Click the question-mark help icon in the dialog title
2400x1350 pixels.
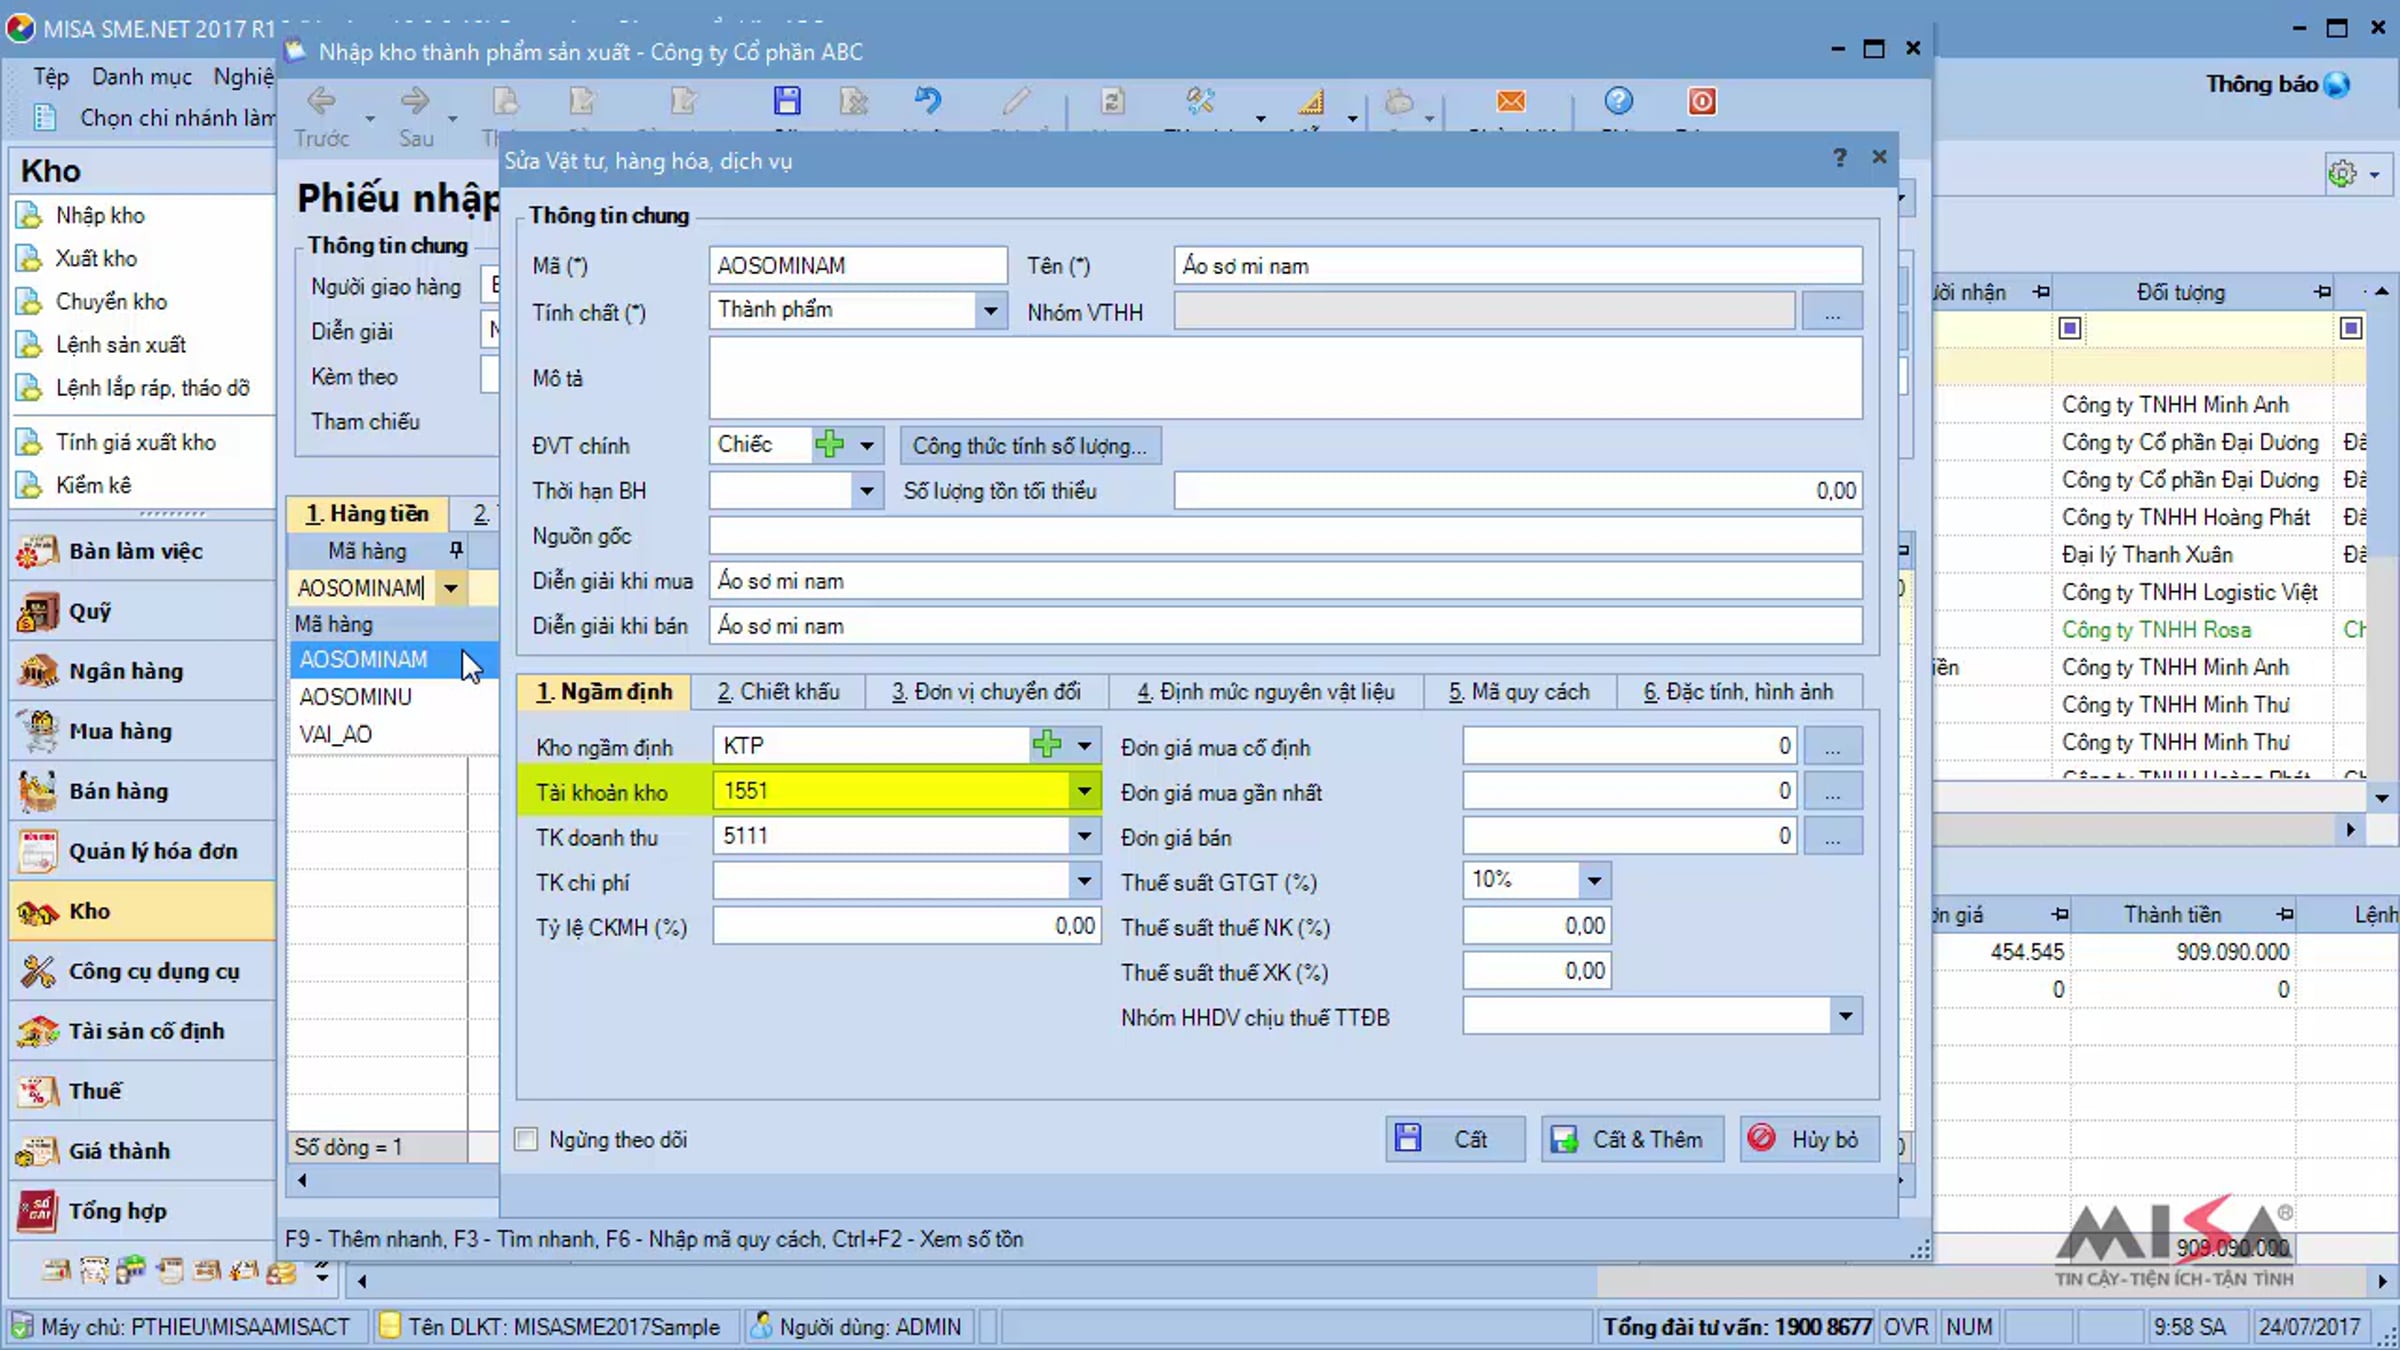[1840, 158]
